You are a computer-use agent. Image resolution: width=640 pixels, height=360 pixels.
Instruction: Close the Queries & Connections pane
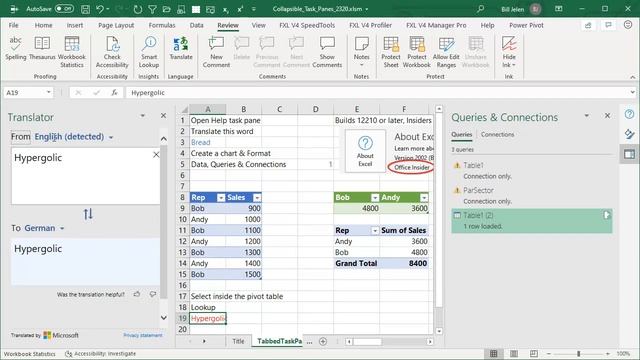click(x=607, y=116)
